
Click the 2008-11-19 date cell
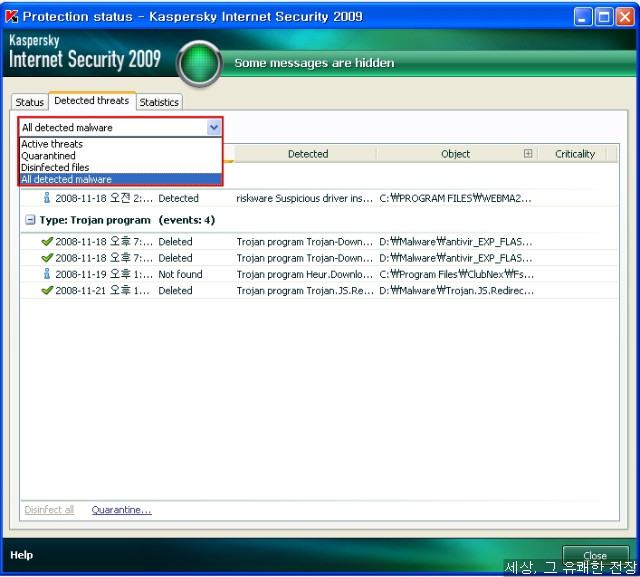pyautogui.click(x=104, y=274)
